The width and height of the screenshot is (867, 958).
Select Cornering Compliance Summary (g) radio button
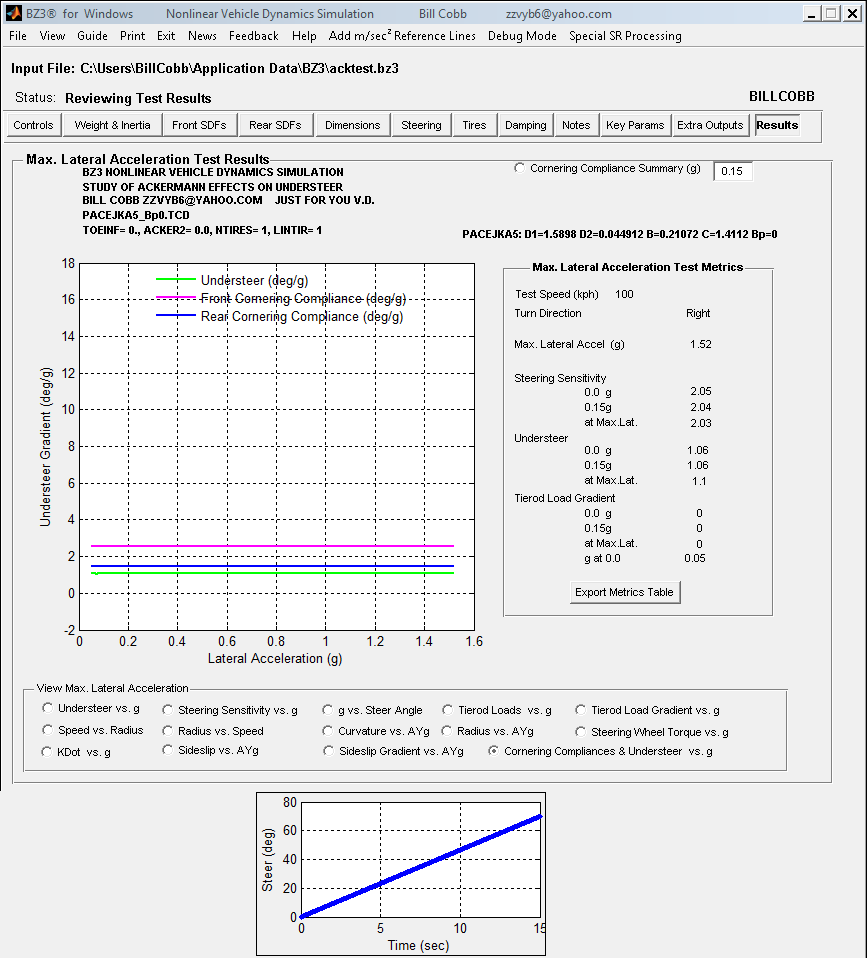[x=520, y=168]
